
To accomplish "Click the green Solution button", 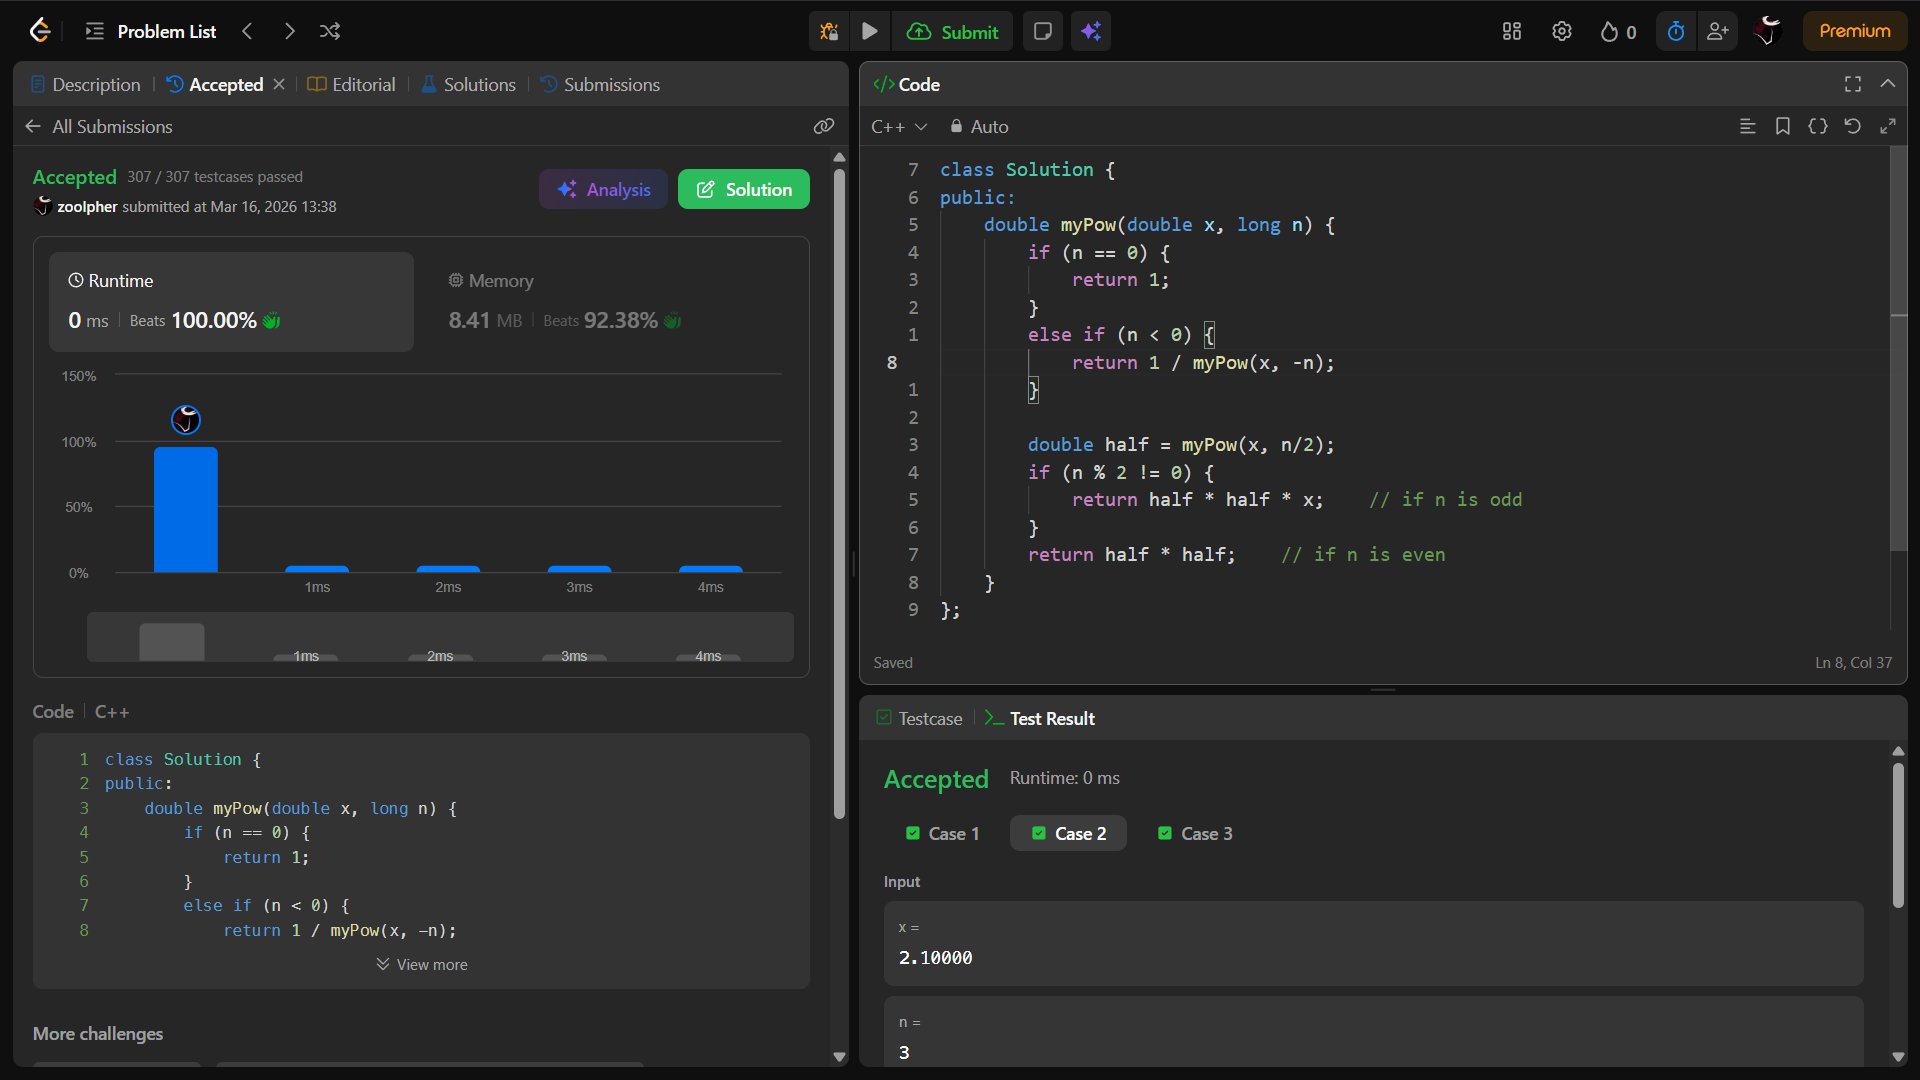I will (743, 189).
